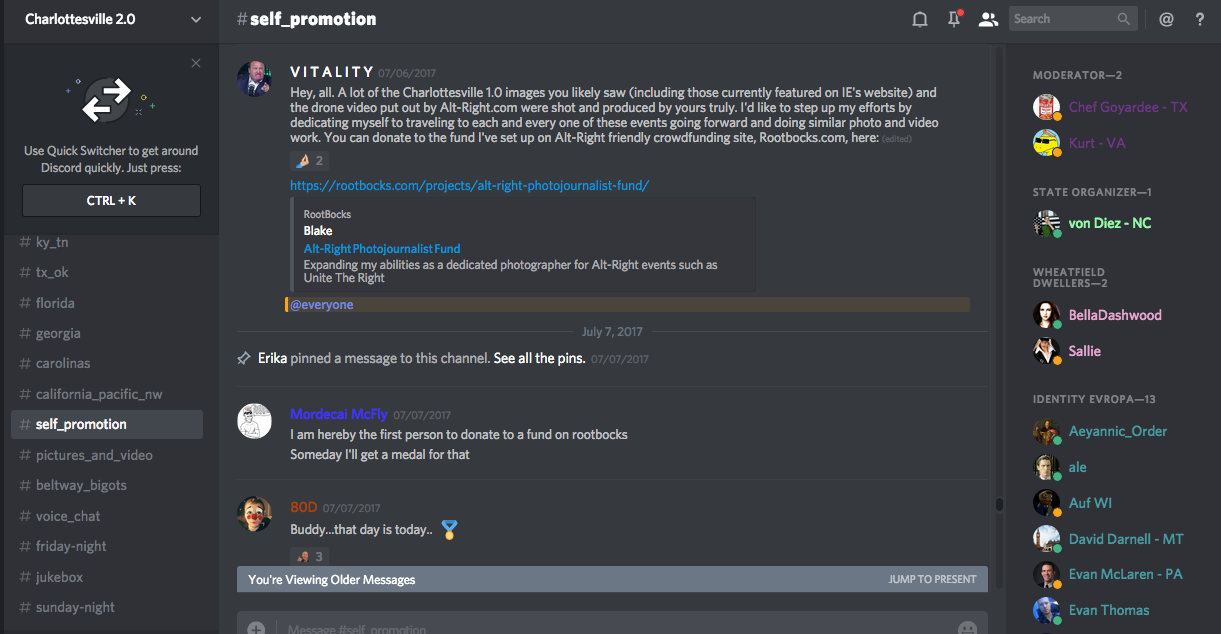Viewport: 1221px width, 634px height.
Task: Open recent mentions at-sign icon
Action: tap(1166, 19)
